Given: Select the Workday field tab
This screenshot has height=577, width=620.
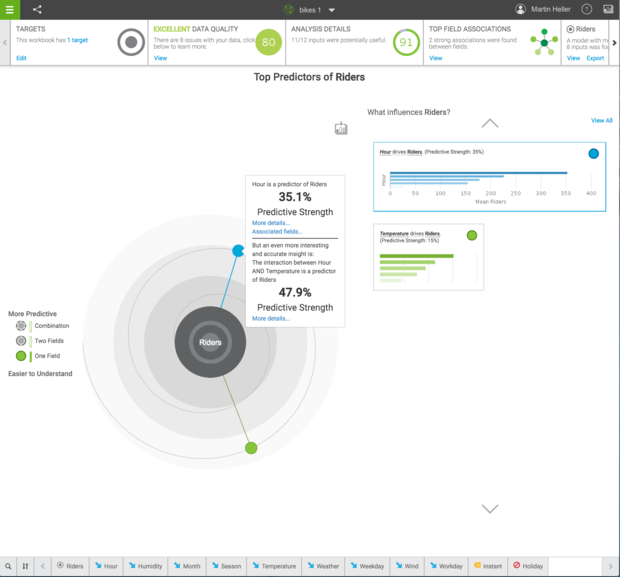Looking at the screenshot, I should tap(446, 566).
